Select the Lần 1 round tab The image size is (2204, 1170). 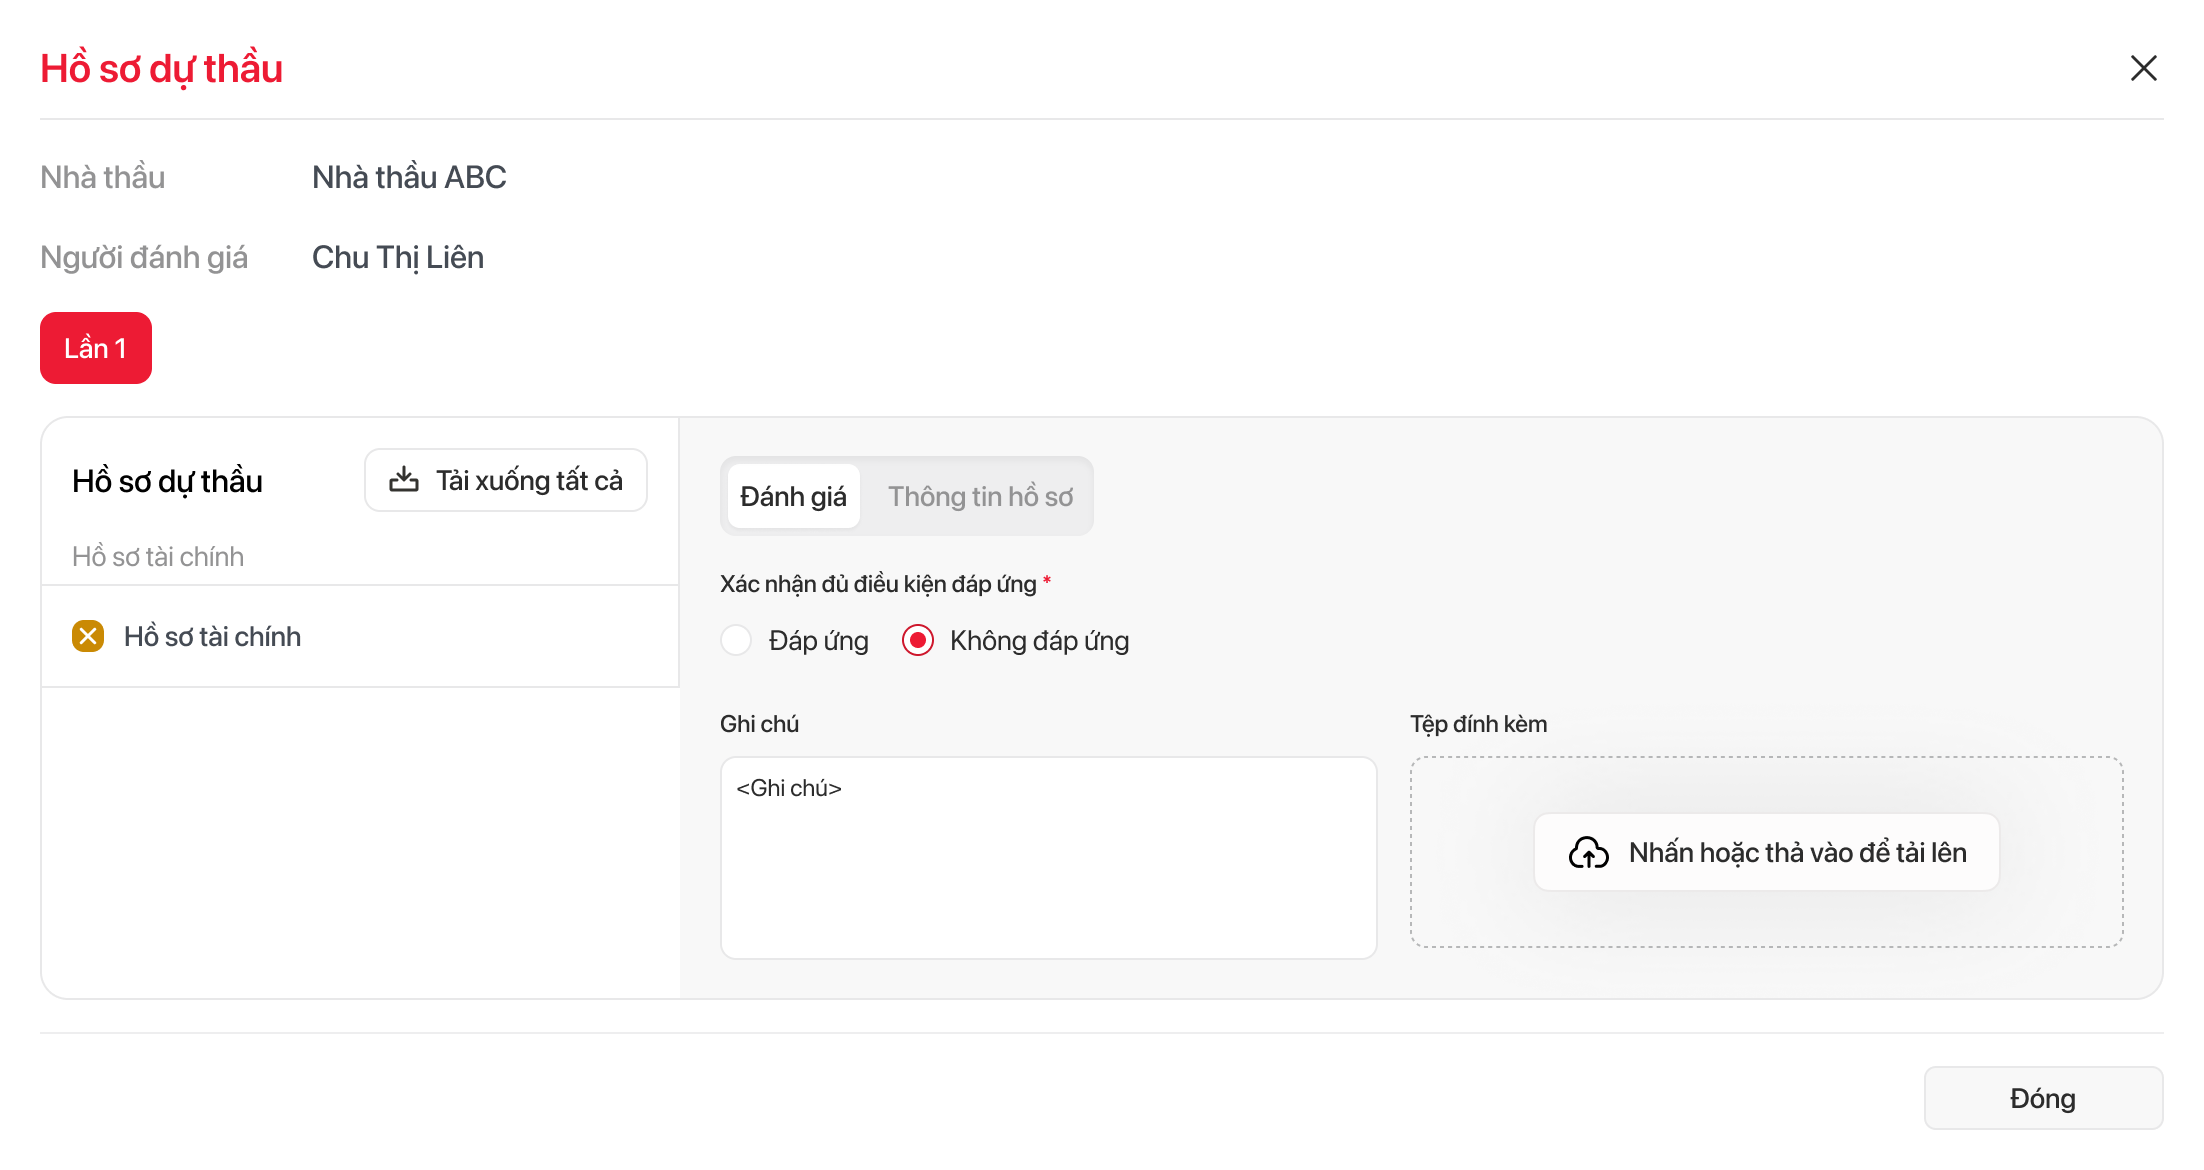pyautogui.click(x=96, y=348)
